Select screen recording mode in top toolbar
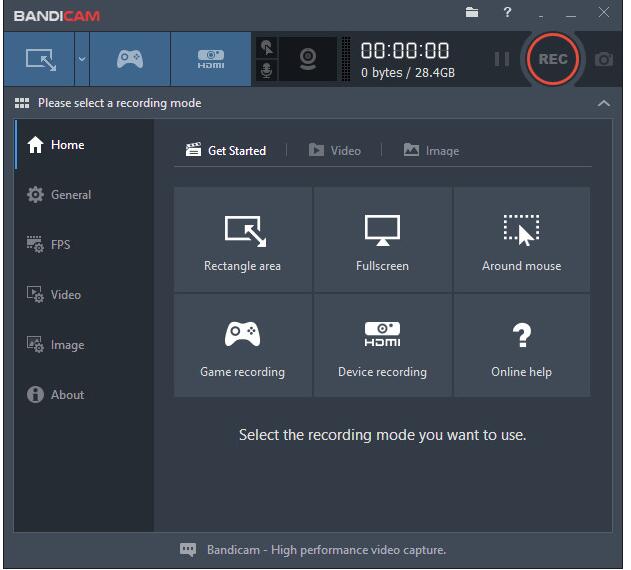The image size is (631, 570). [x=39, y=59]
